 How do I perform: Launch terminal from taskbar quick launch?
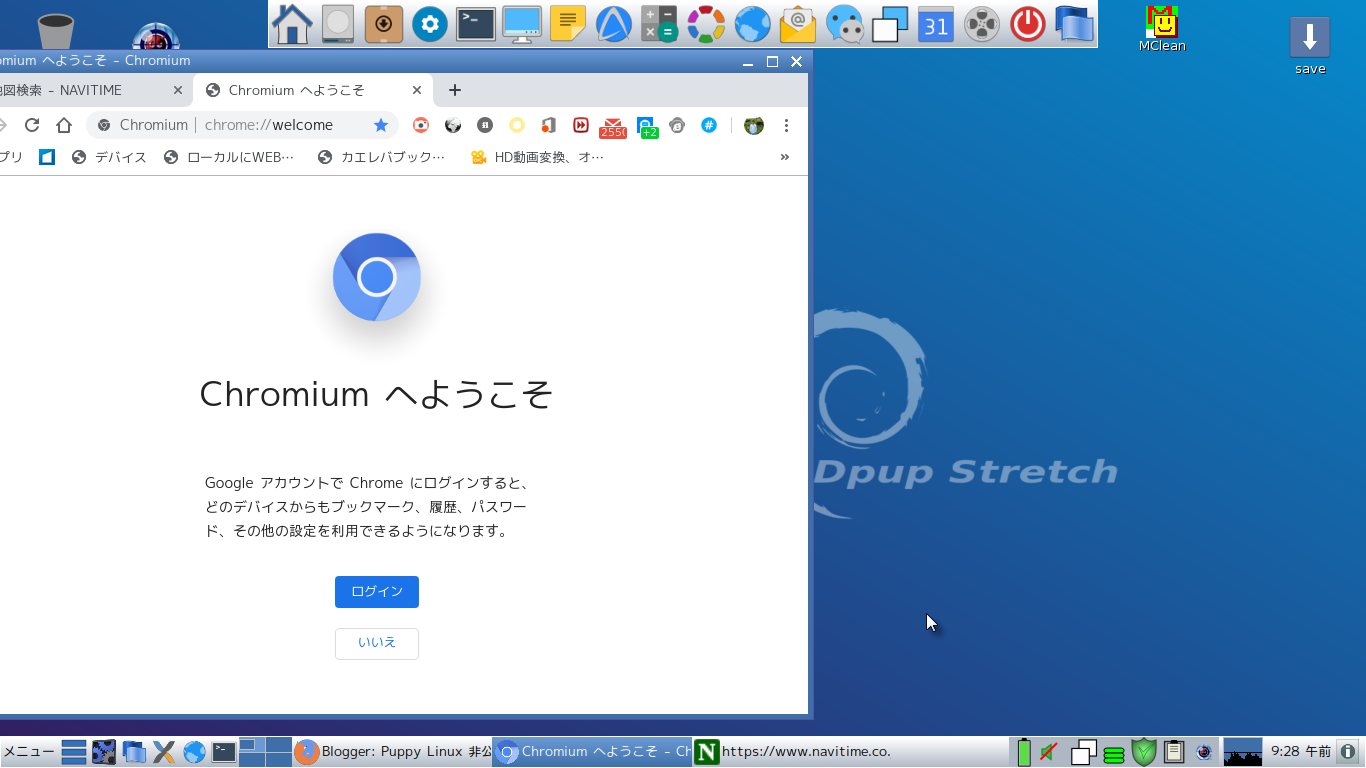pos(224,751)
